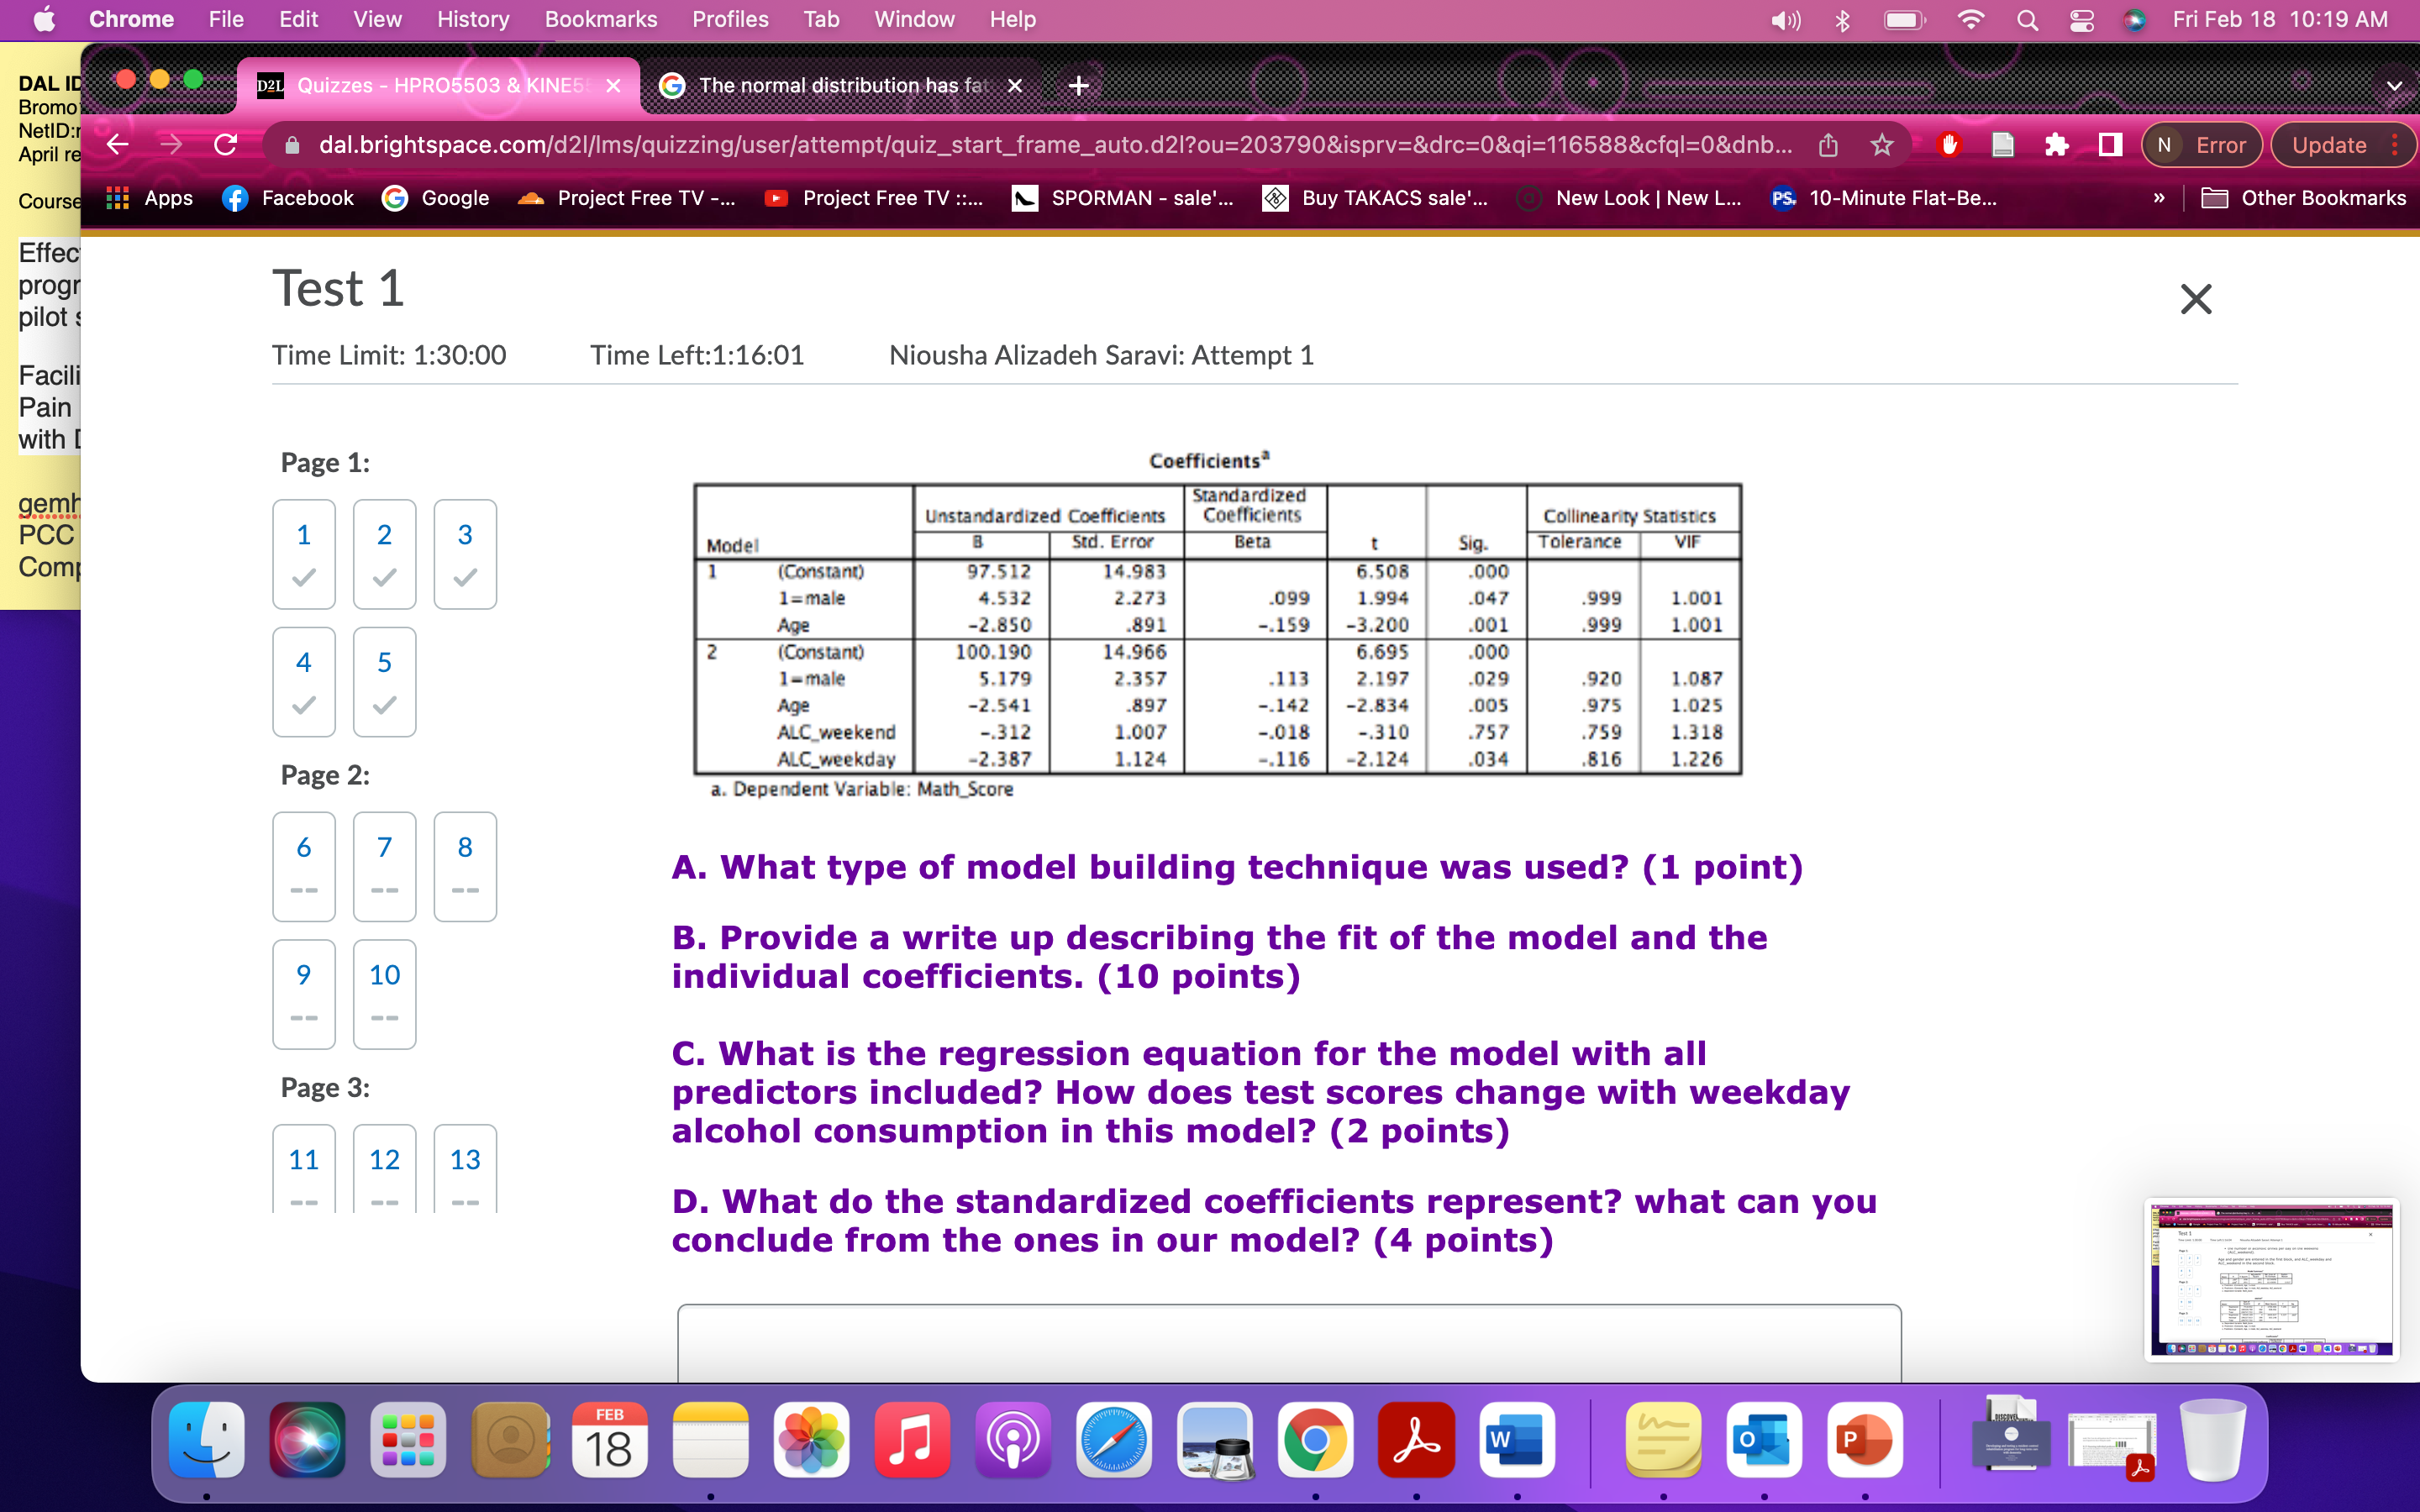Open Facebook from the bookmarks bar
The width and height of the screenshot is (2420, 1512).
coord(287,198)
